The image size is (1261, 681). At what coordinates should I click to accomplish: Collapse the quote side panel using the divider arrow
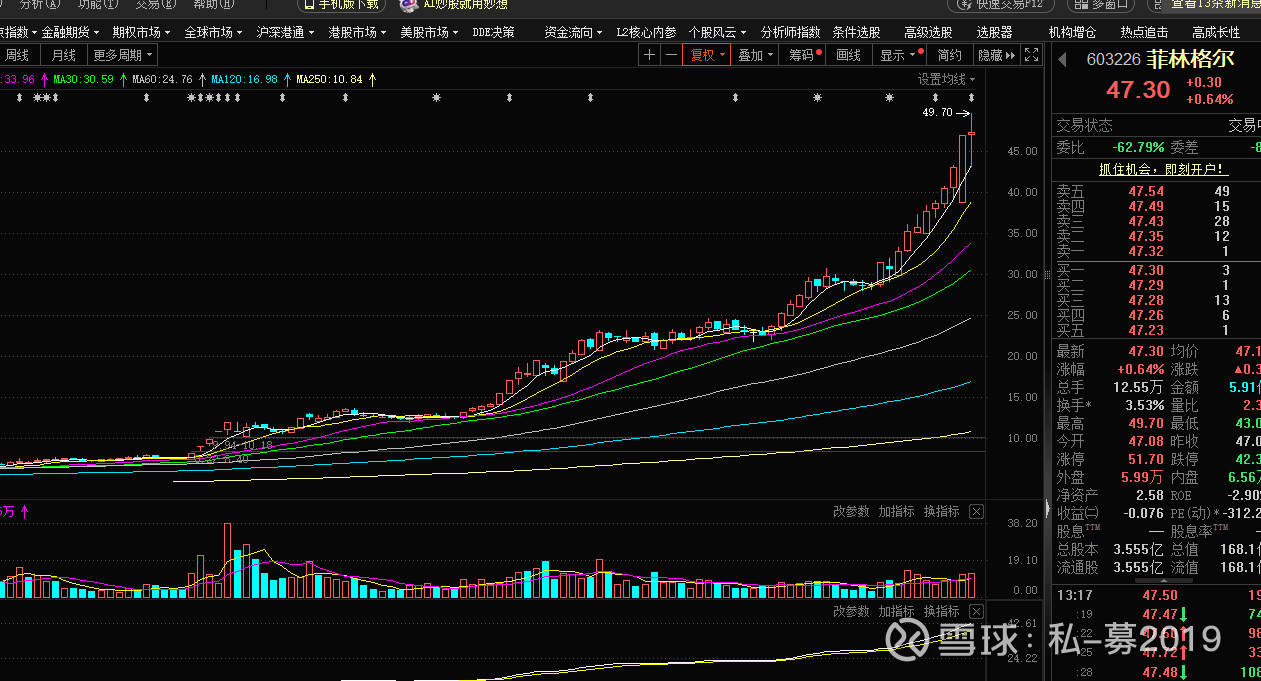point(1047,507)
